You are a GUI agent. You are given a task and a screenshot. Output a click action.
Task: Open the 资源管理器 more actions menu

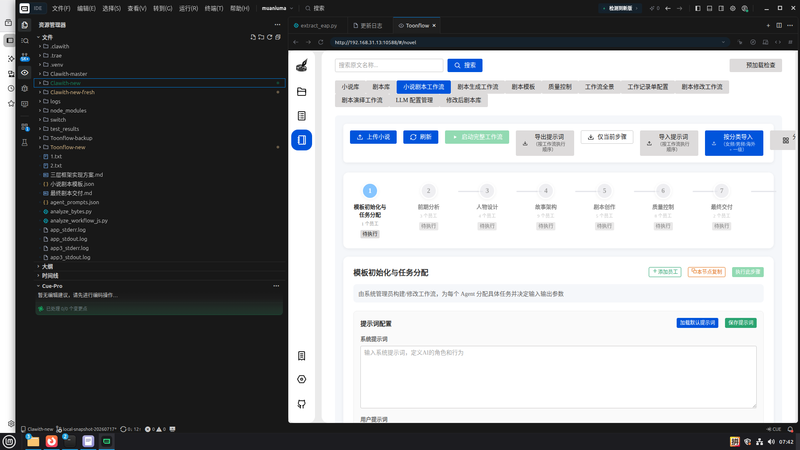(x=277, y=24)
